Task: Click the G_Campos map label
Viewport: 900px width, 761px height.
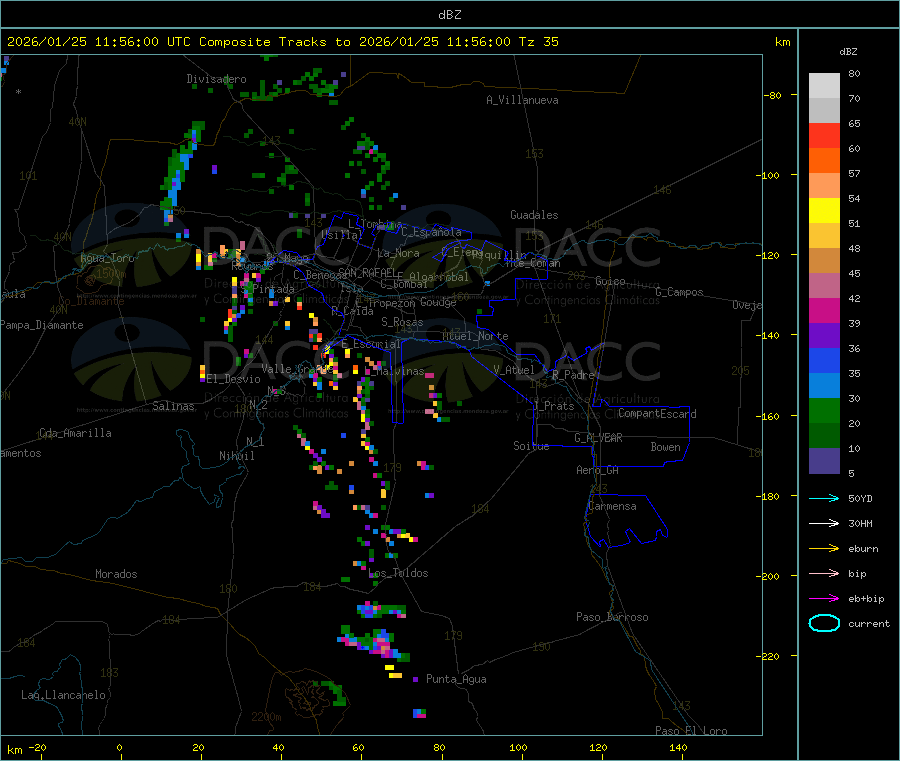Action: tap(679, 292)
